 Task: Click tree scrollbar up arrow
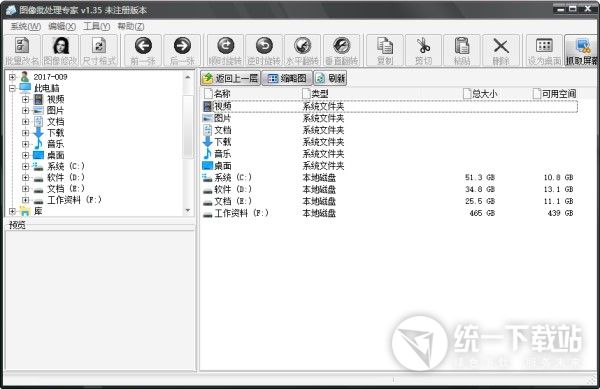188,77
